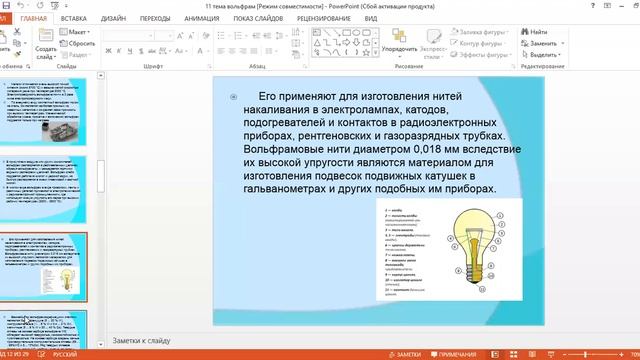Select the right arrow shape in gallery
The height and width of the screenshot is (360, 640).
(x=347, y=42)
